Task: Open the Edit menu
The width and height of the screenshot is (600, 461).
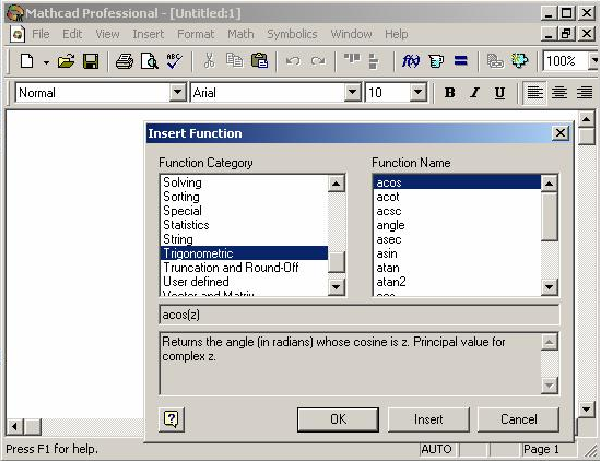Action: (x=72, y=34)
